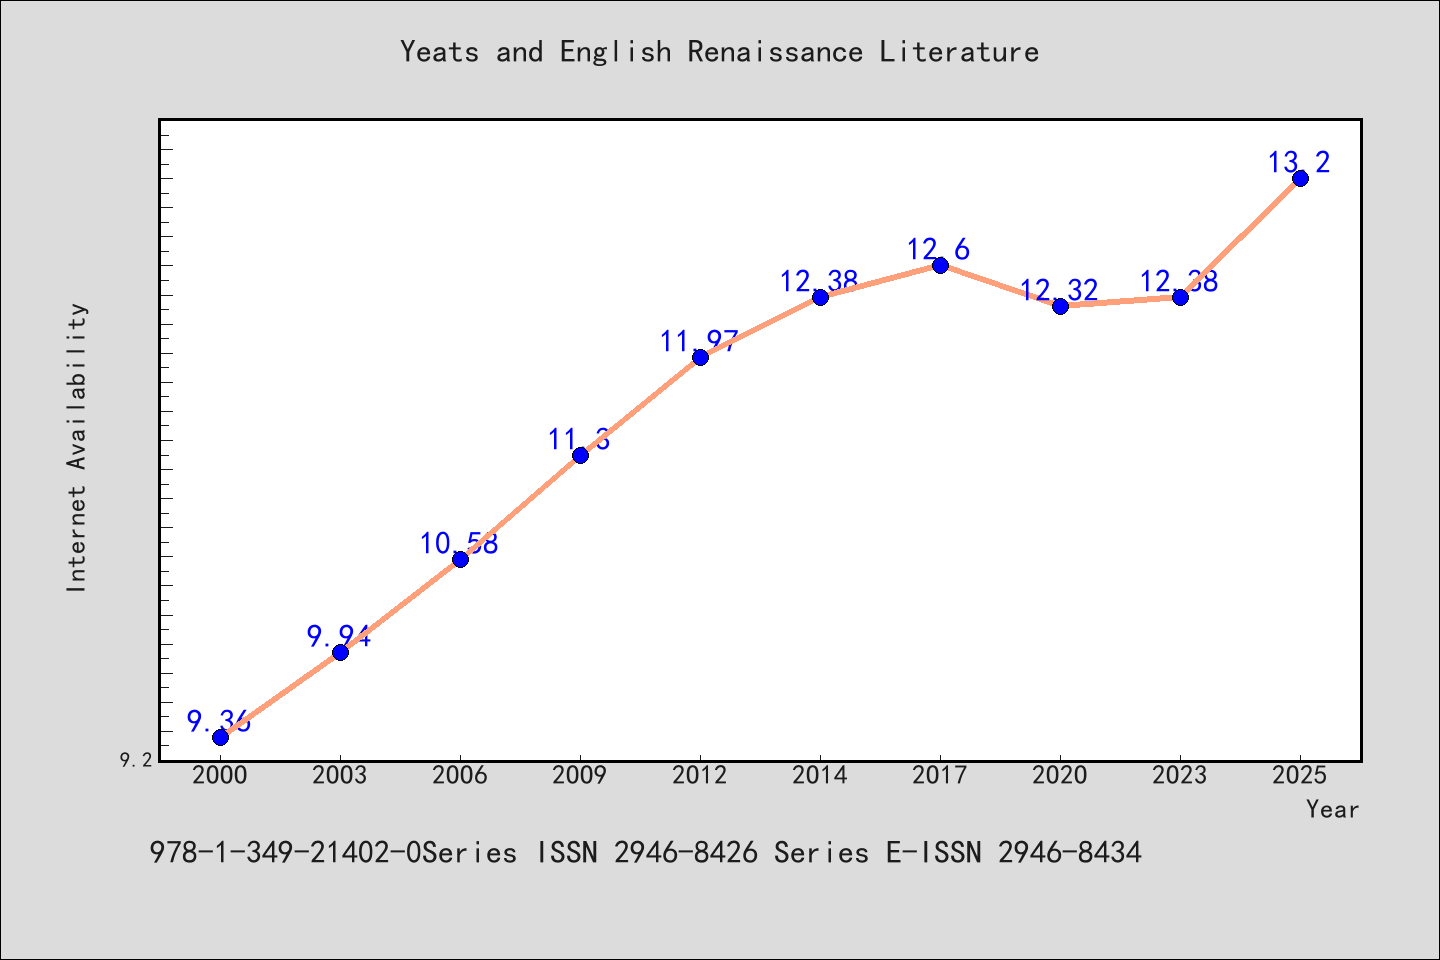Select the 11.3 value label
The image size is (1440, 960).
[x=579, y=439]
